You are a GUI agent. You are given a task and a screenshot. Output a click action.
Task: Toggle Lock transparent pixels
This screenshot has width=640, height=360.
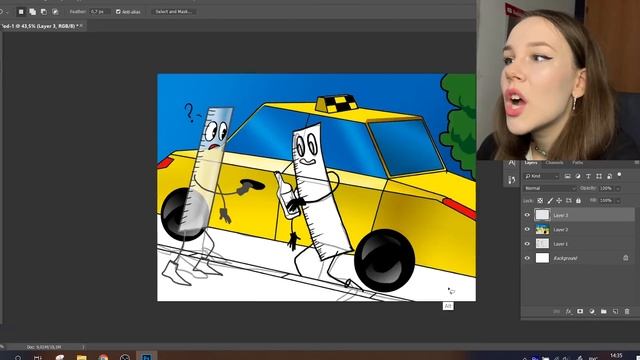540,200
